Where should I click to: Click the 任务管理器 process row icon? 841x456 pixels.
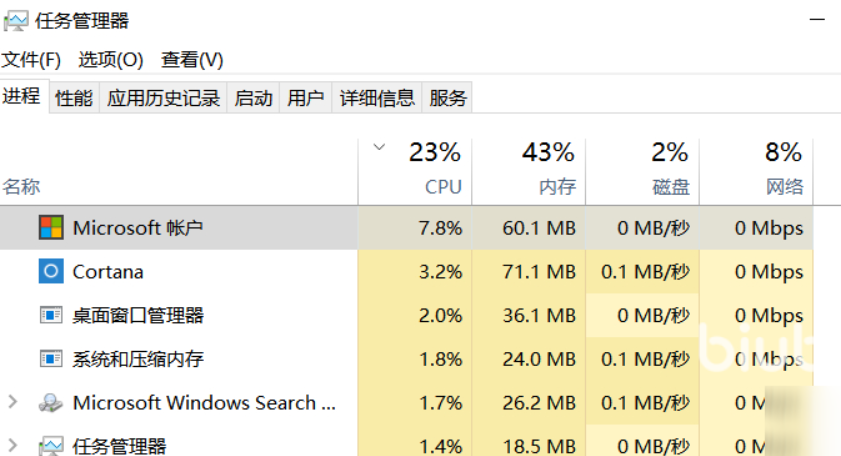50,445
